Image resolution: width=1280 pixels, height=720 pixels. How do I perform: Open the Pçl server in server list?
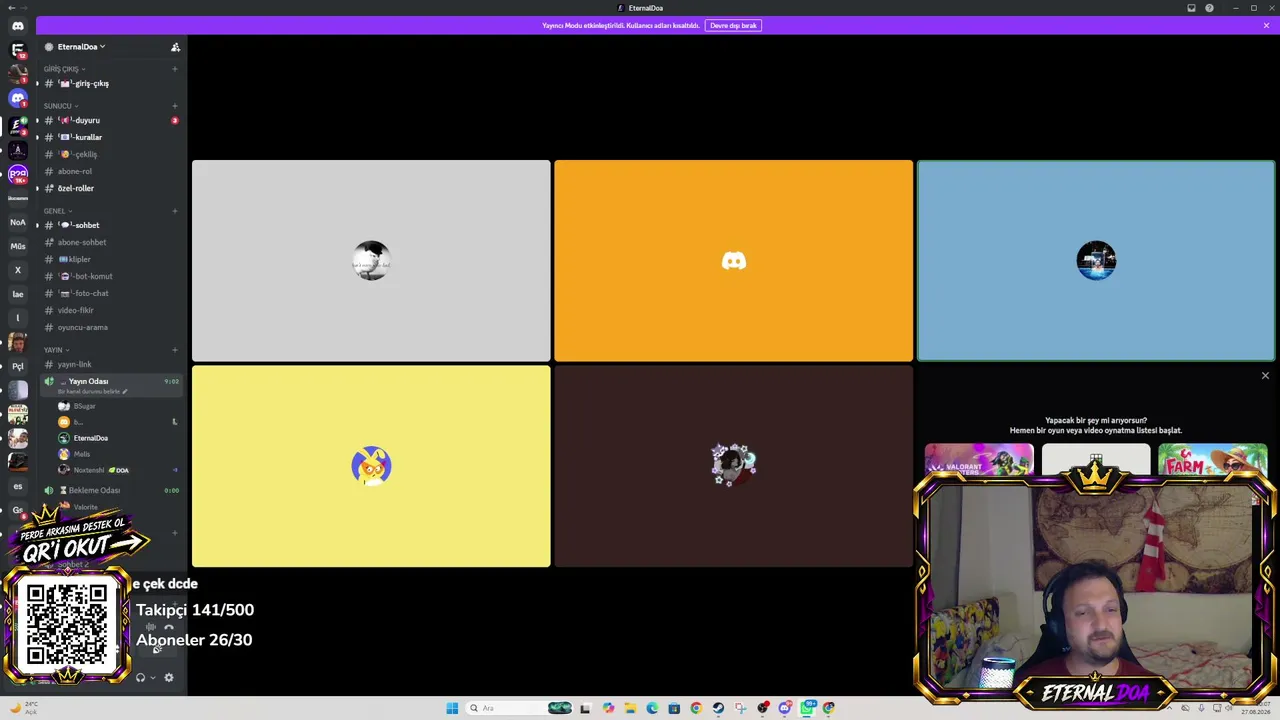(18, 366)
